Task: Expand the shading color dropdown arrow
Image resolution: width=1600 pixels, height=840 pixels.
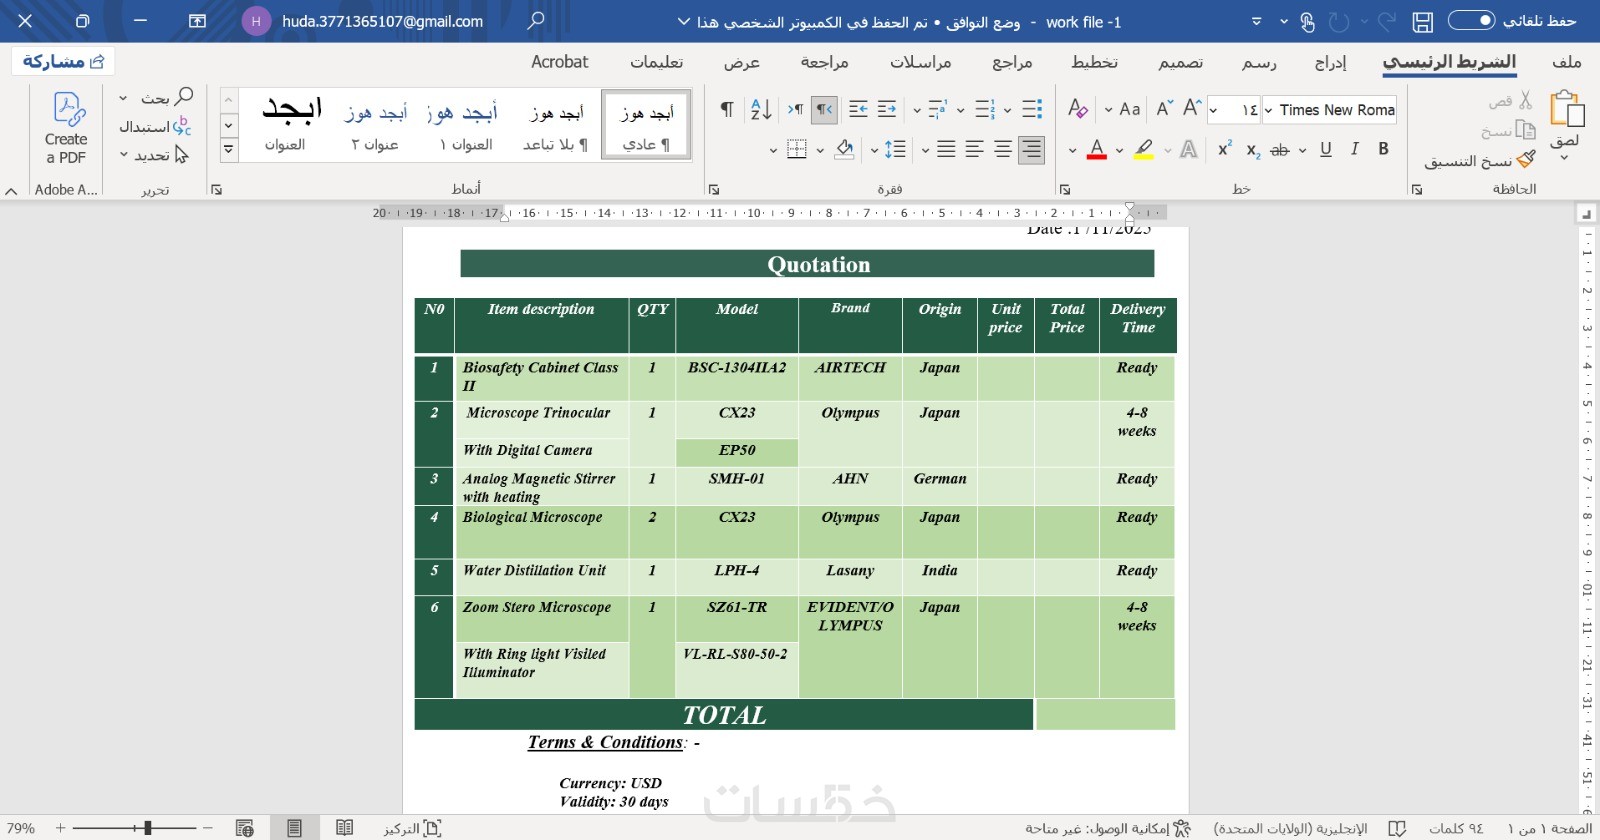Action: pyautogui.click(x=821, y=150)
